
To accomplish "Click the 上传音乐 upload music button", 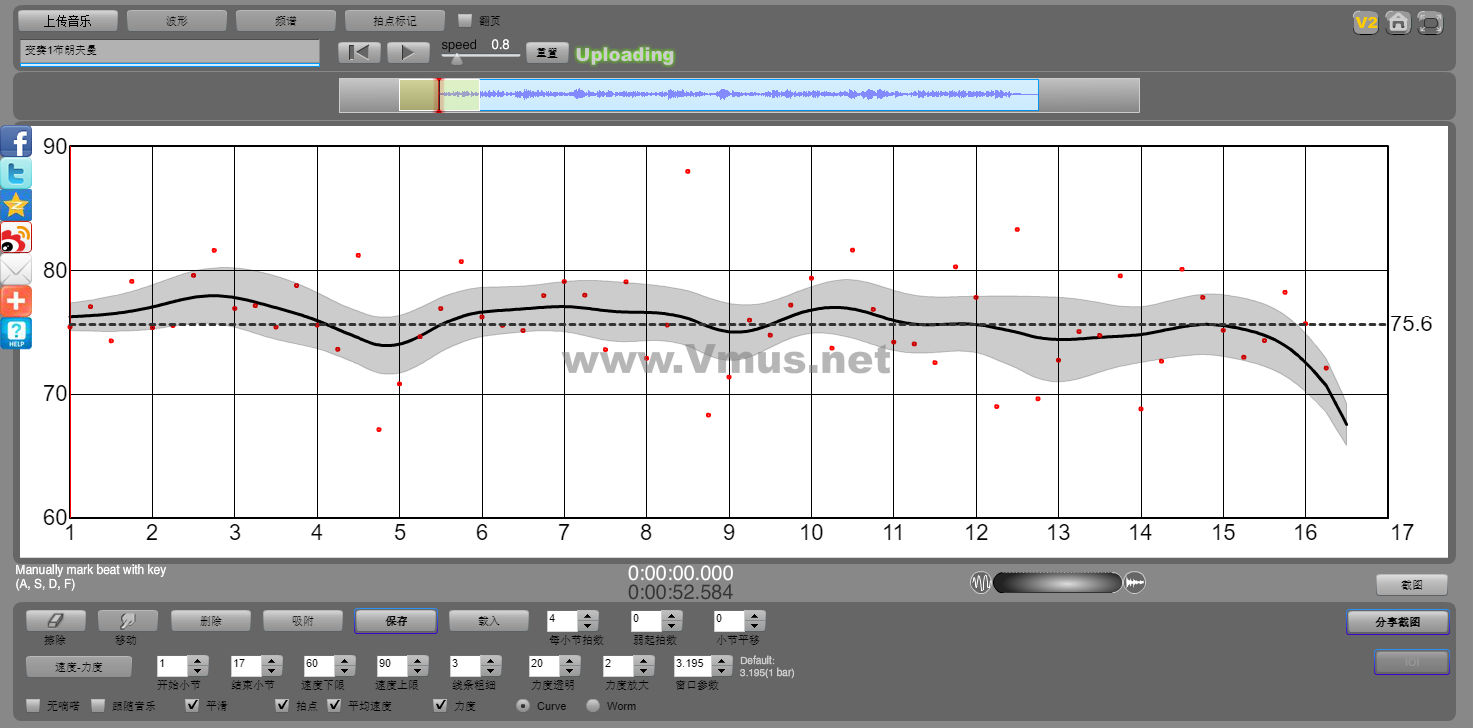I will 68,20.
